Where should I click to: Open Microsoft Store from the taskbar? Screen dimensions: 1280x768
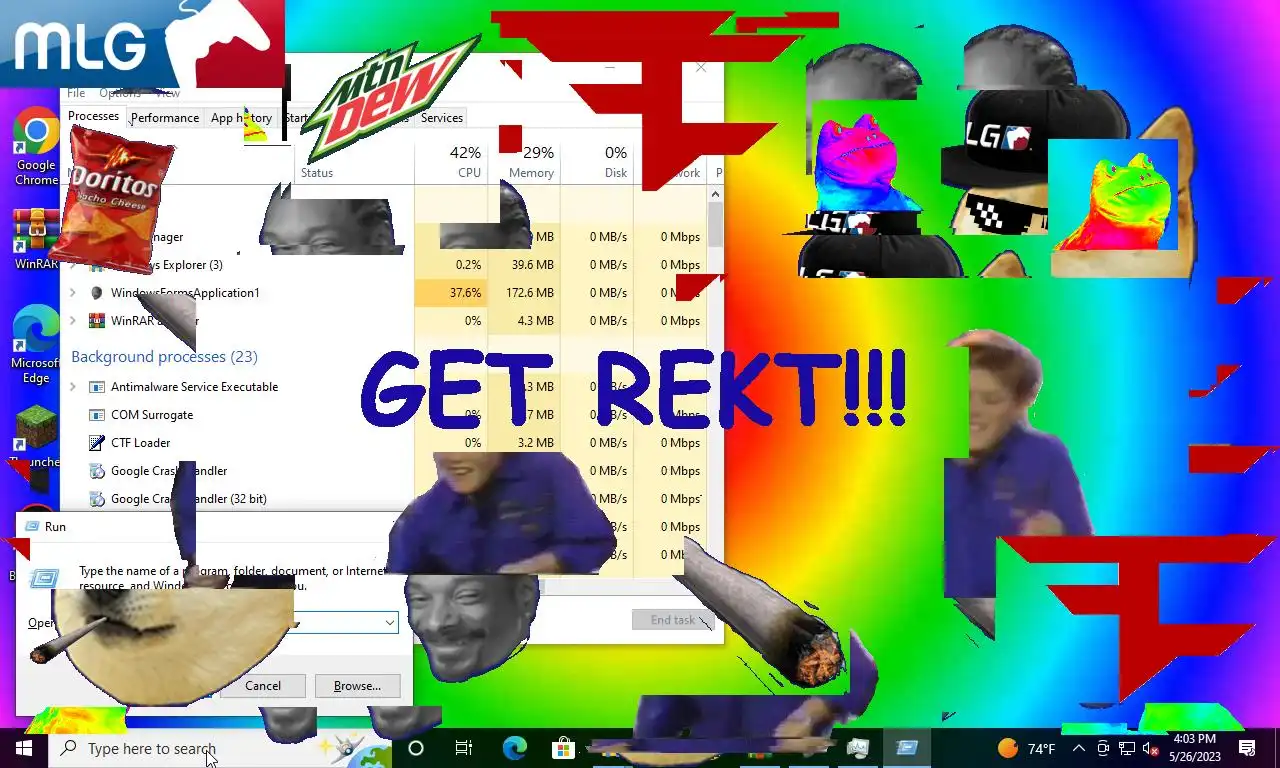tap(563, 748)
